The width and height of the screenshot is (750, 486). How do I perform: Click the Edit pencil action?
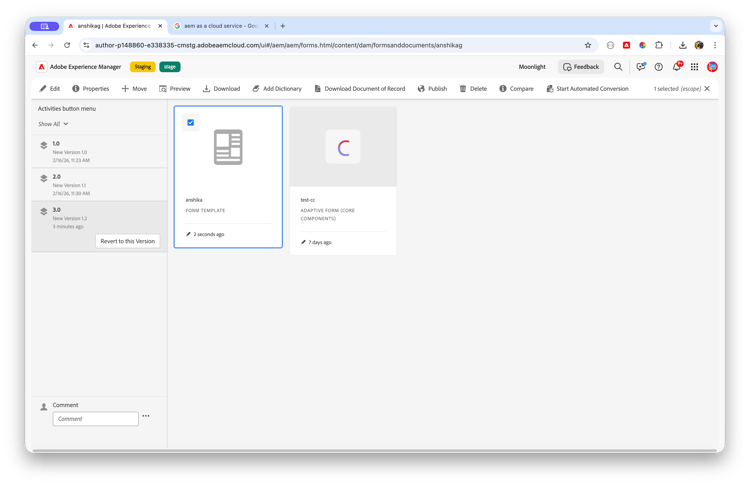click(x=50, y=88)
